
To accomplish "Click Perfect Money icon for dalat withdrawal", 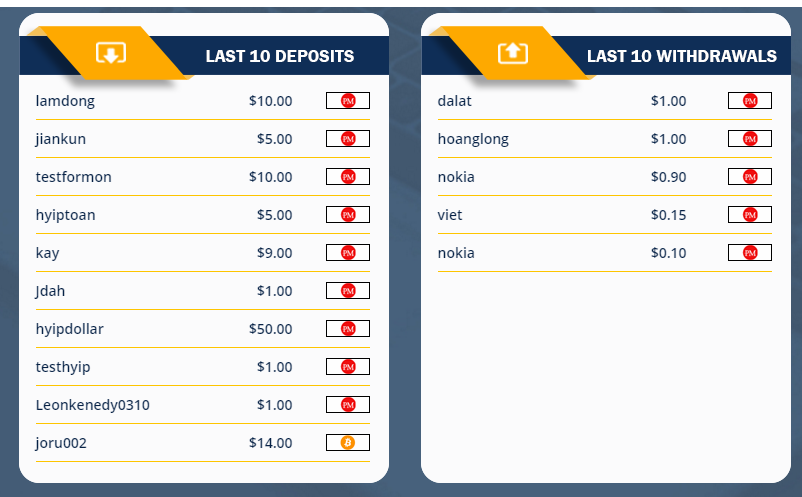I will [x=750, y=101].
